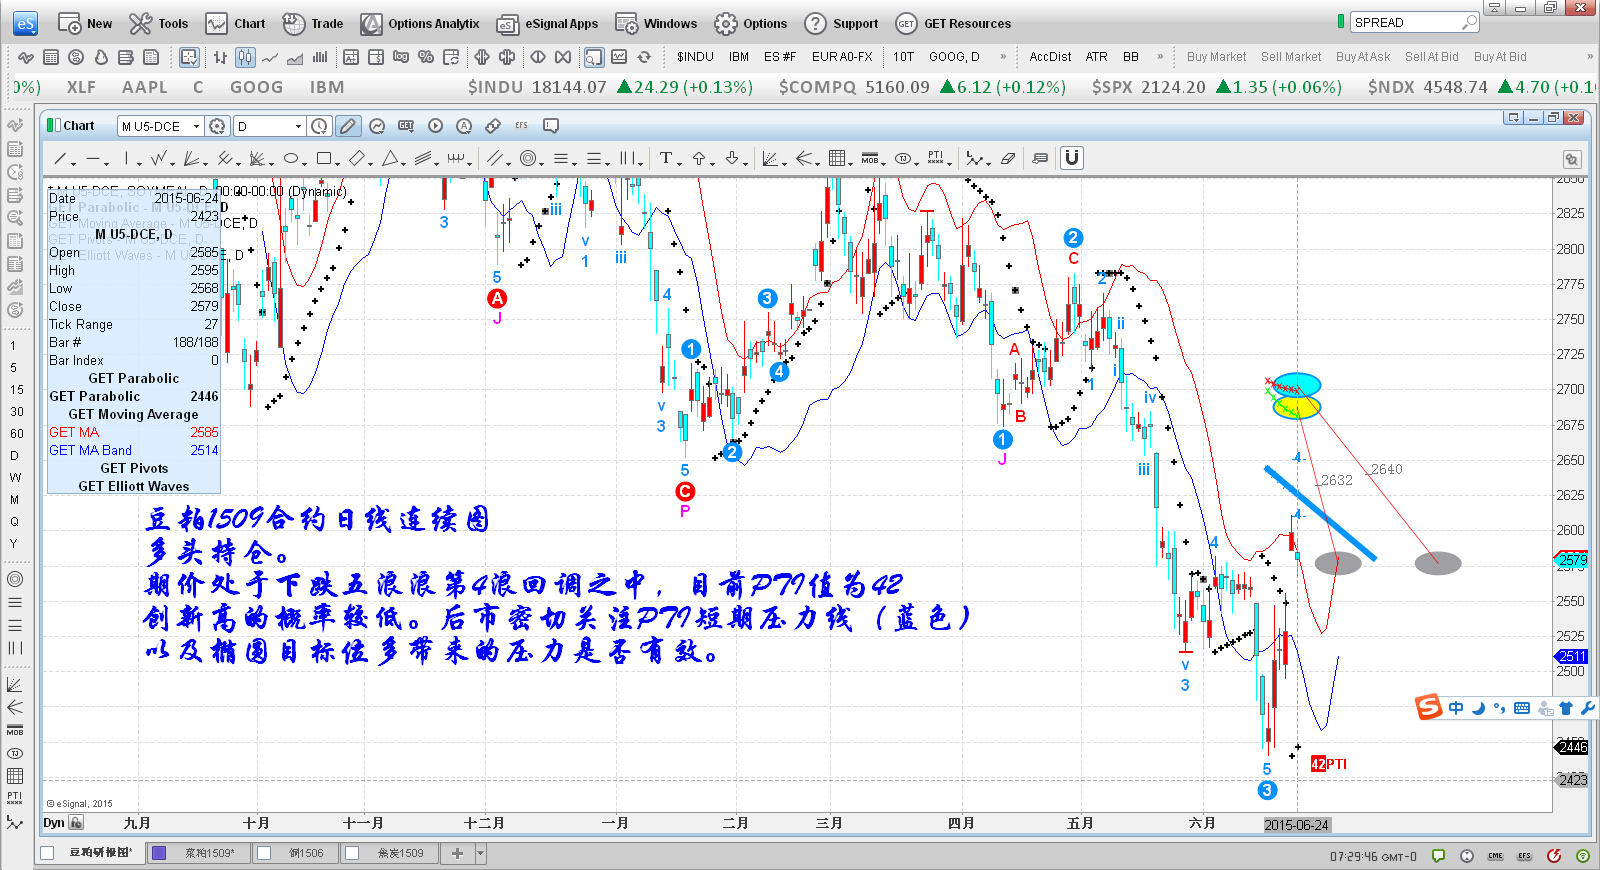This screenshot has width=1600, height=870.
Task: Select the candlestick chart type icon
Action: tap(245, 57)
